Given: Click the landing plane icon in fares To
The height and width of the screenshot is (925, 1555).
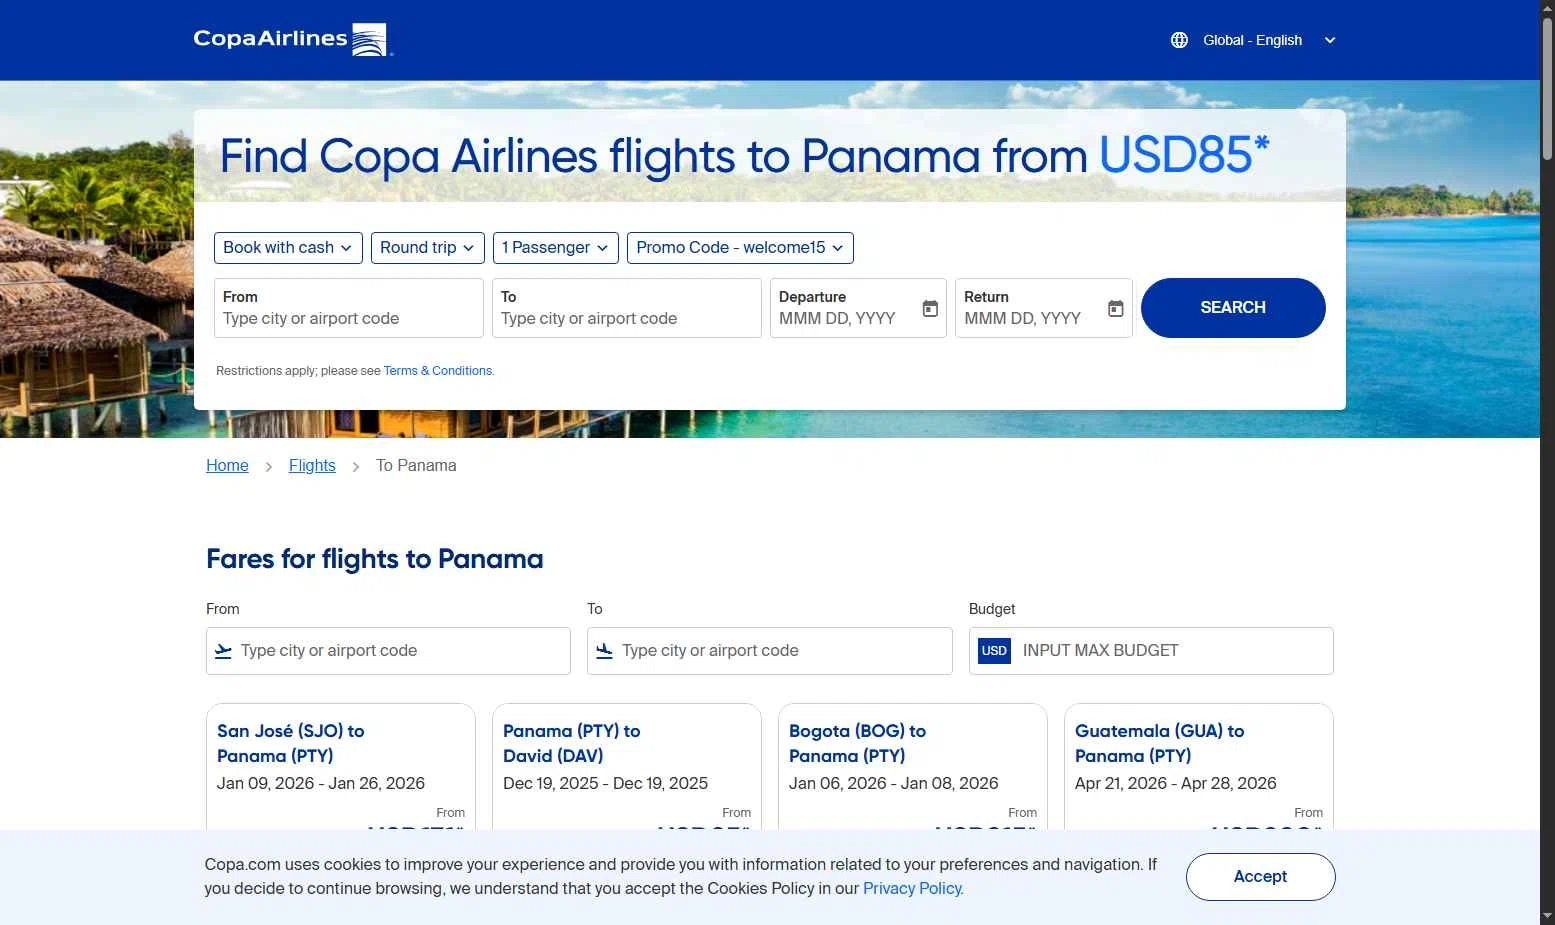Looking at the screenshot, I should [604, 651].
